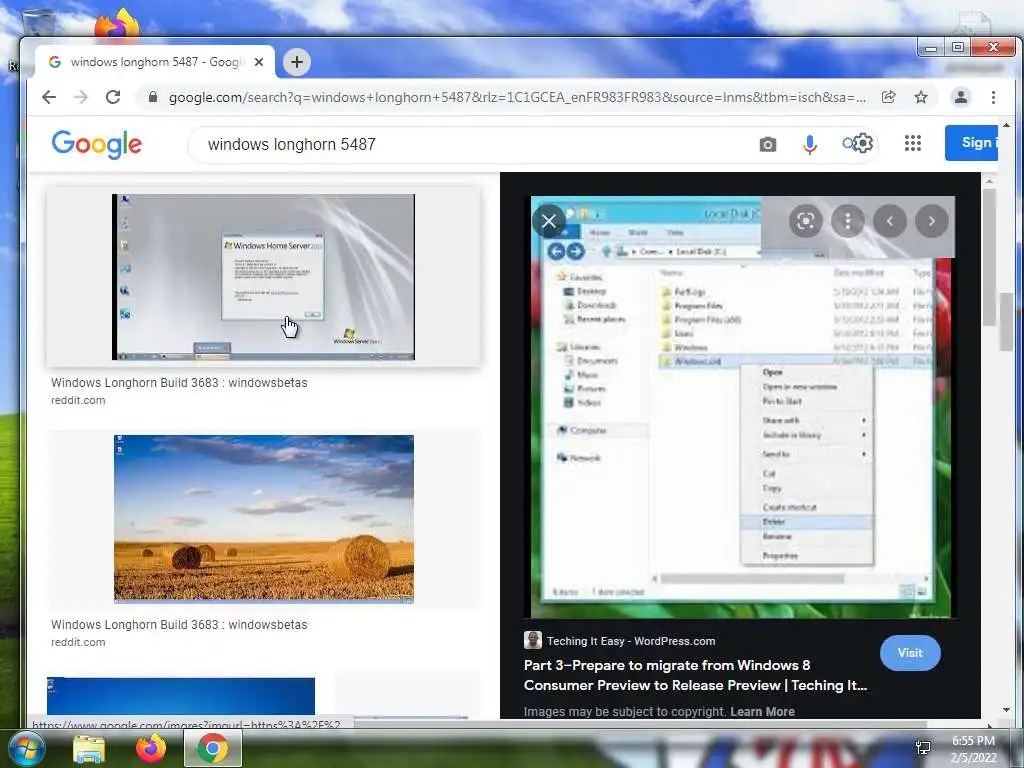
Task: Click the Google logo
Action: (97, 144)
